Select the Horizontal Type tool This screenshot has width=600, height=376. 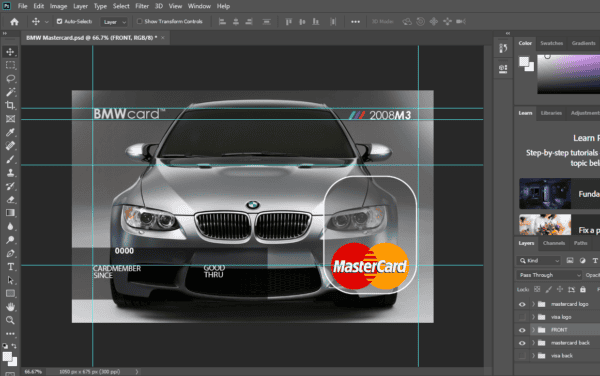pyautogui.click(x=10, y=267)
